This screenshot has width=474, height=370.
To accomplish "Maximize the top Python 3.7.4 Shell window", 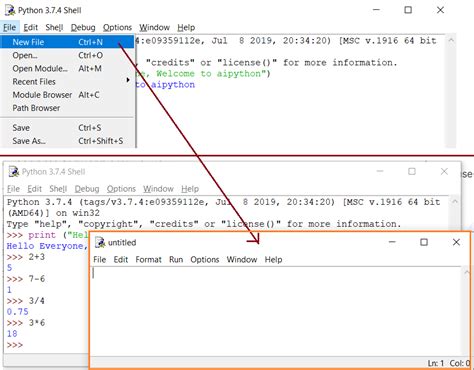I will 408,10.
